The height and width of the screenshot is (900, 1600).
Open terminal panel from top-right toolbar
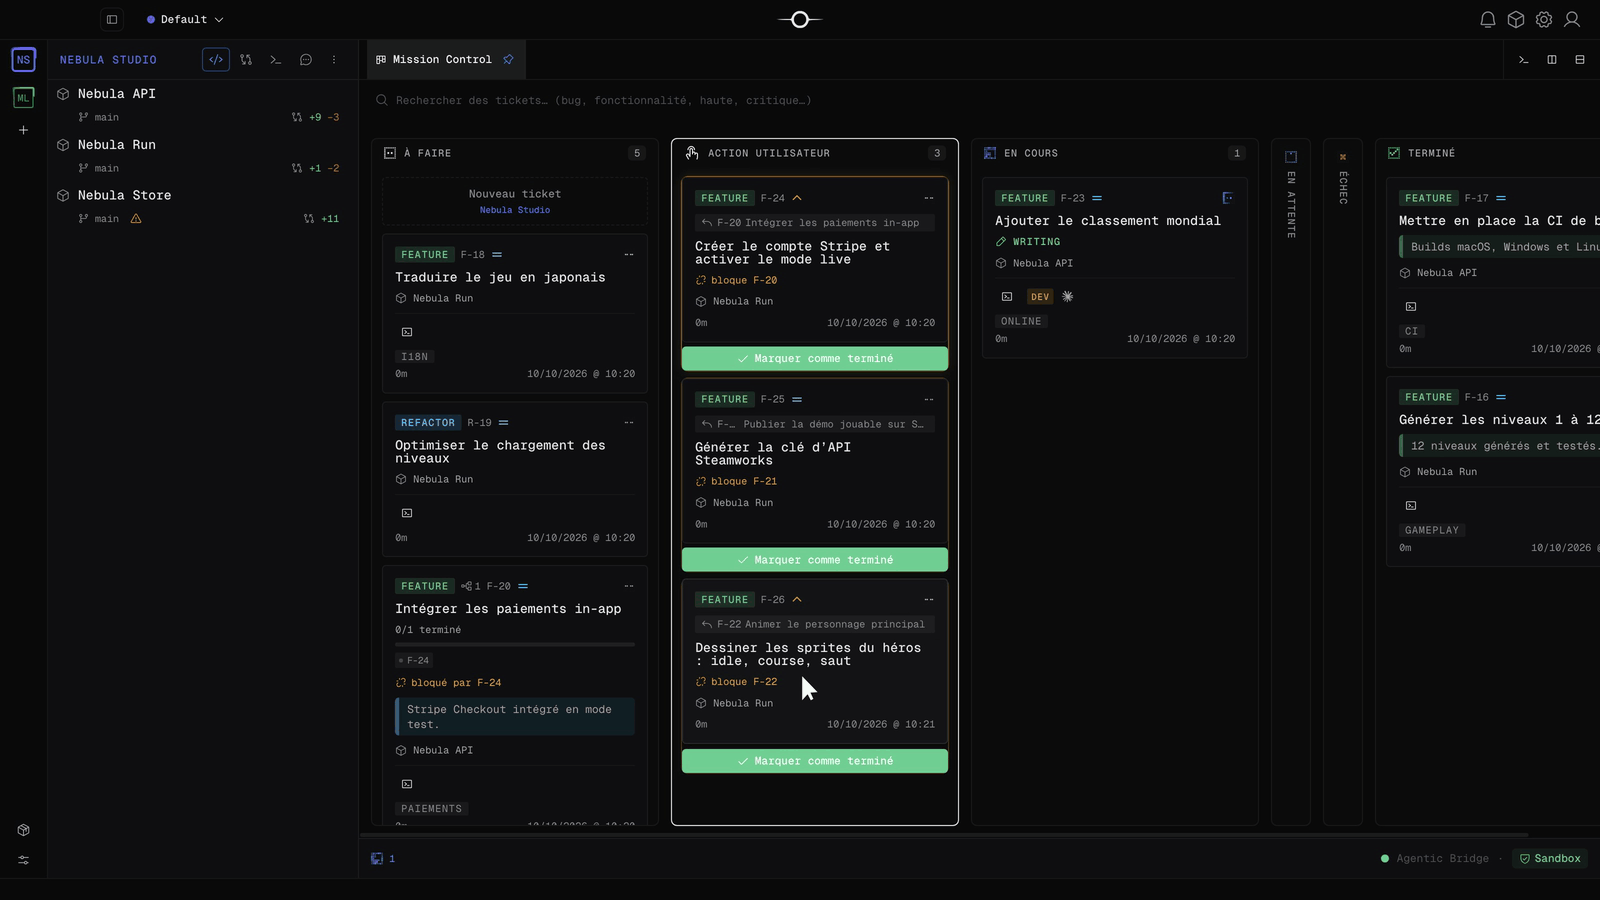[x=1524, y=60]
